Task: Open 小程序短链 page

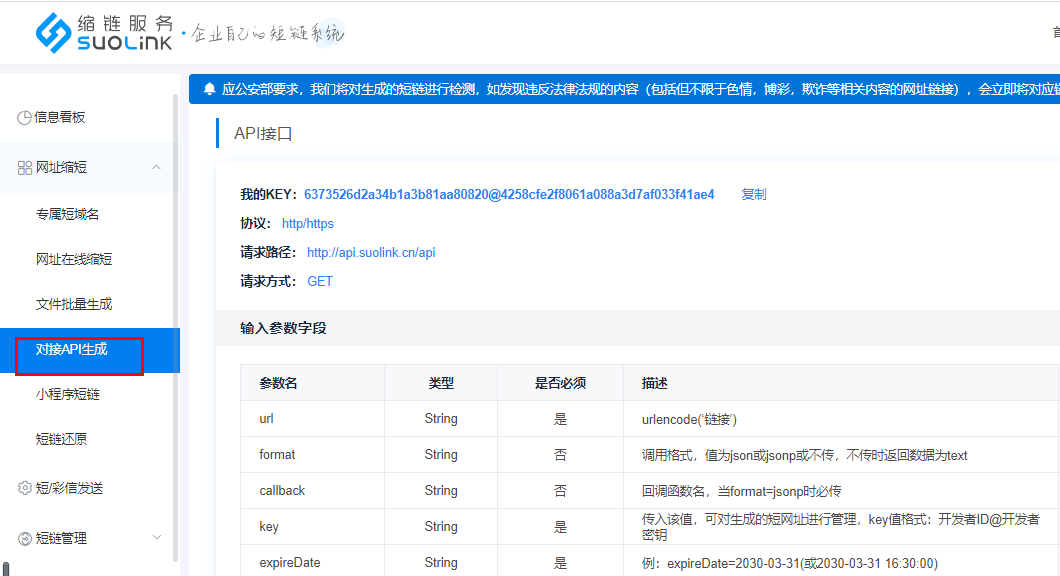Action: click(x=68, y=394)
